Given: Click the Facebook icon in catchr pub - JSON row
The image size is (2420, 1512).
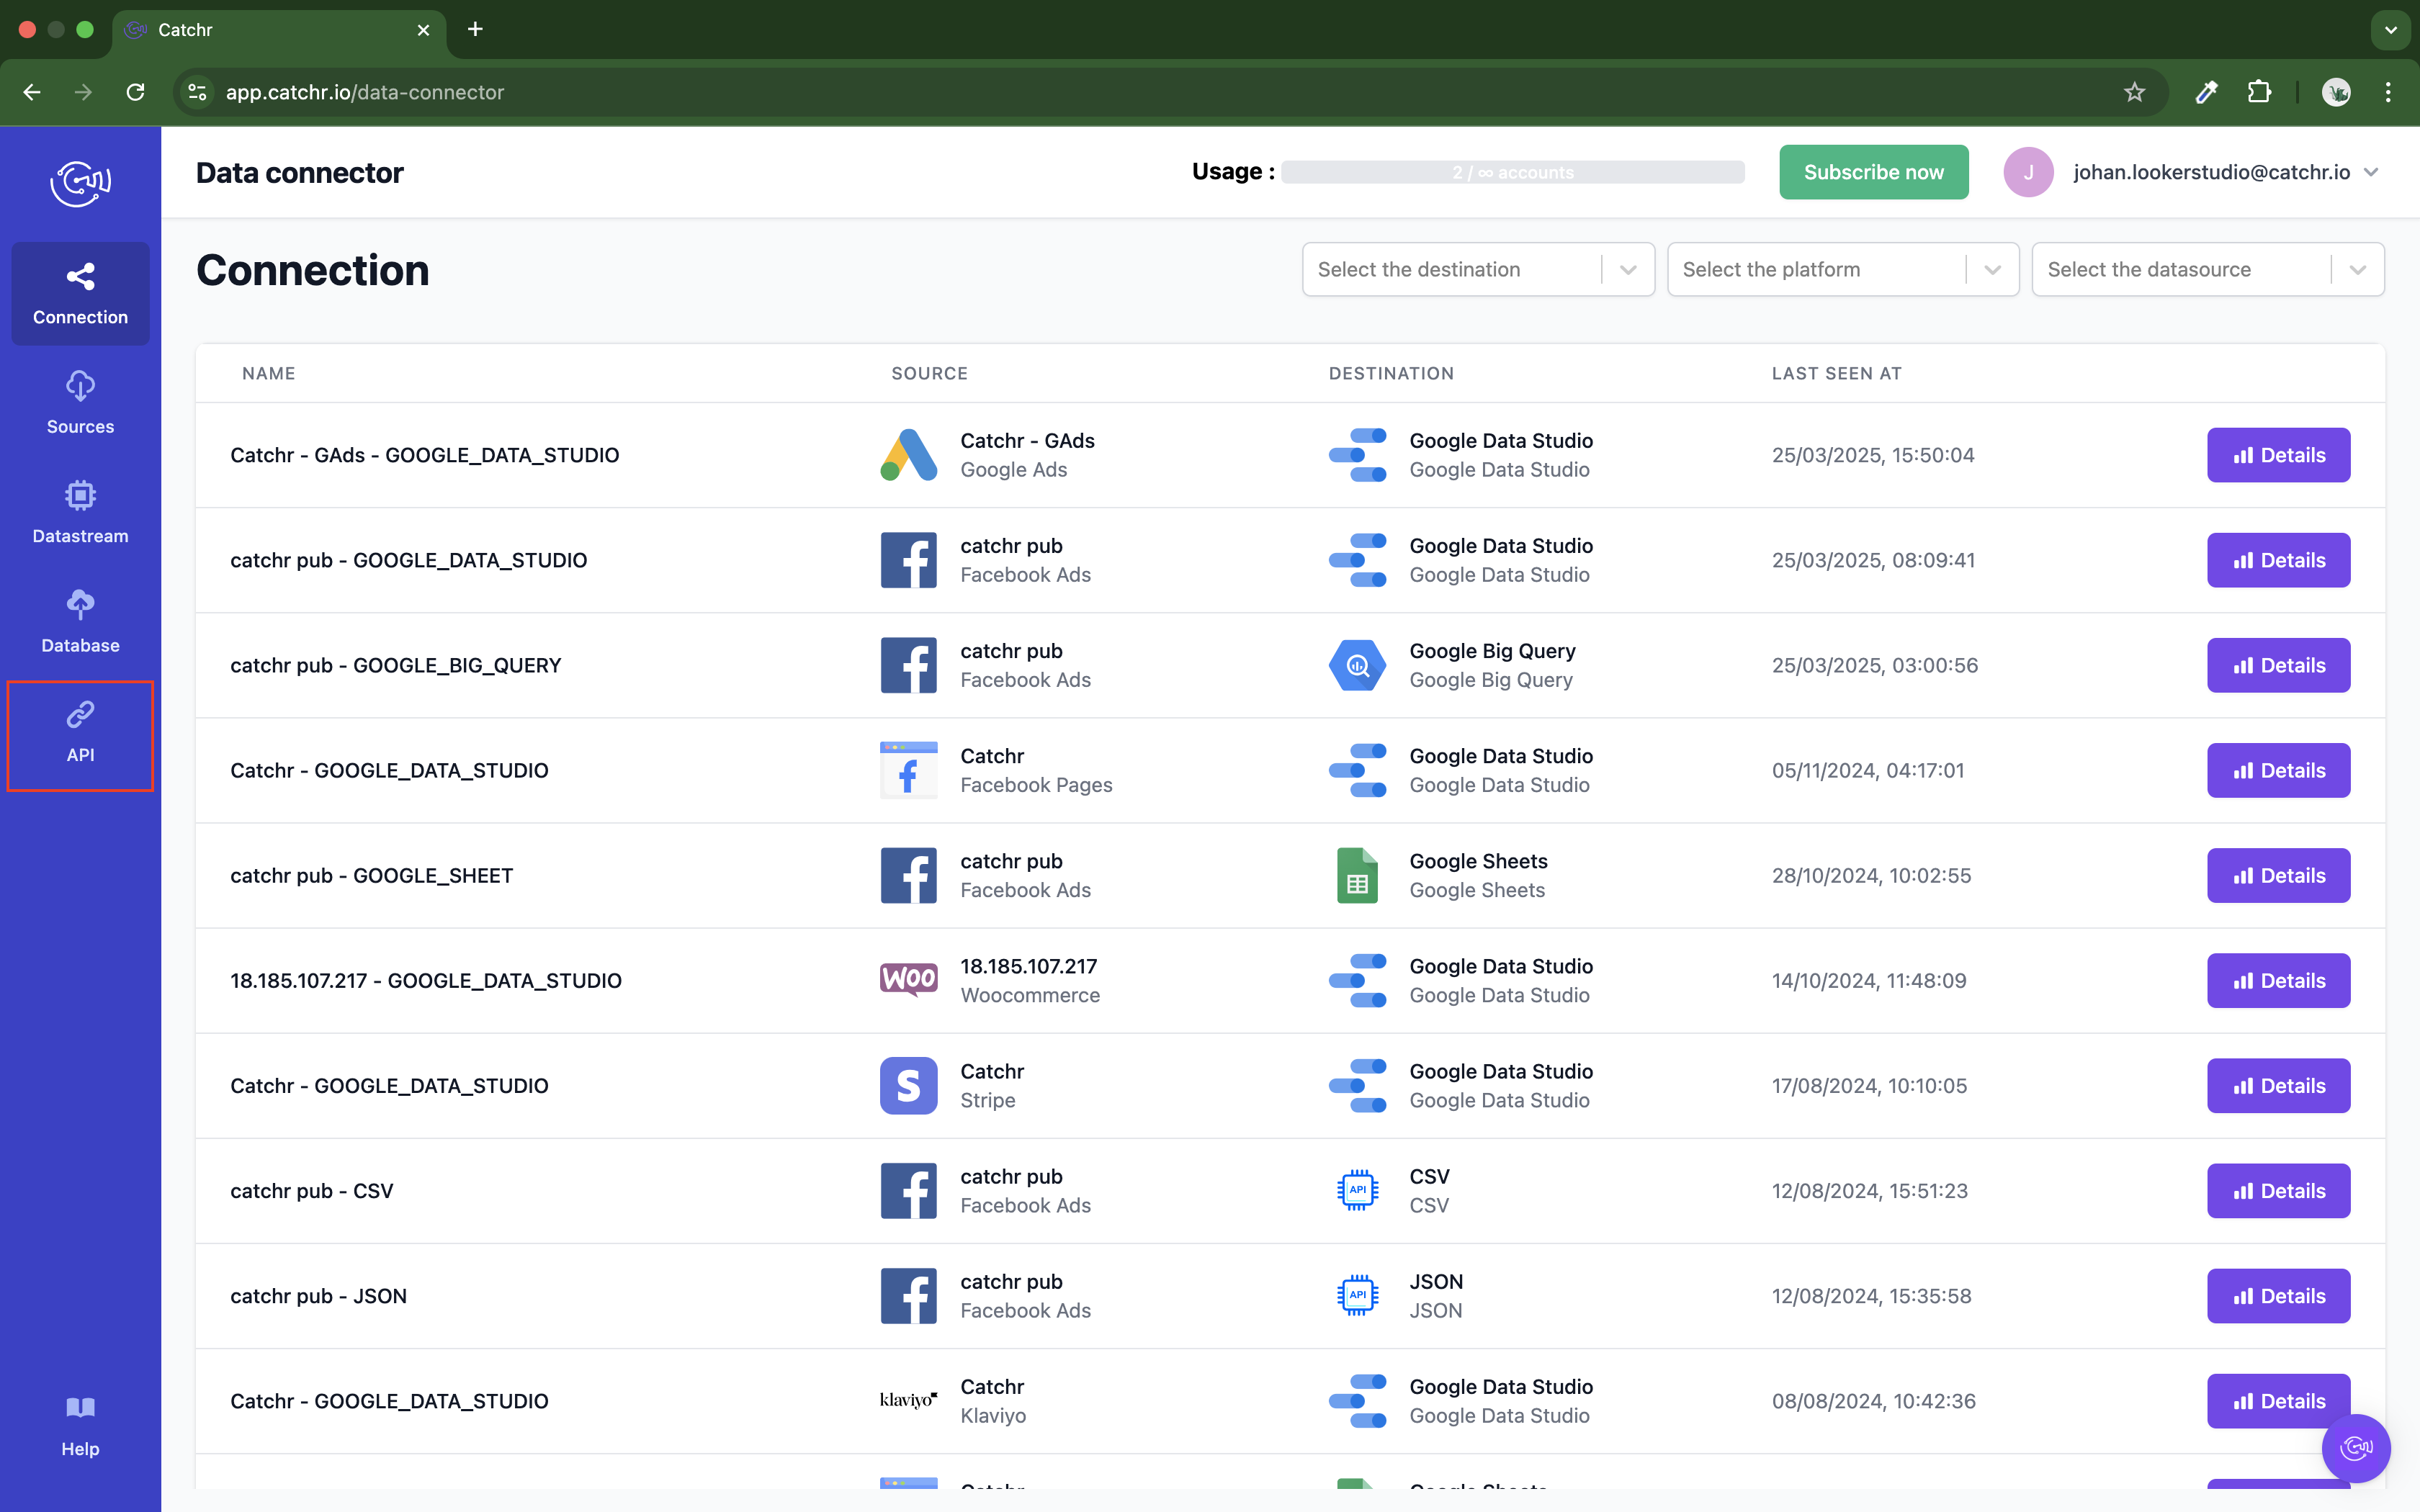Looking at the screenshot, I should tap(908, 1295).
